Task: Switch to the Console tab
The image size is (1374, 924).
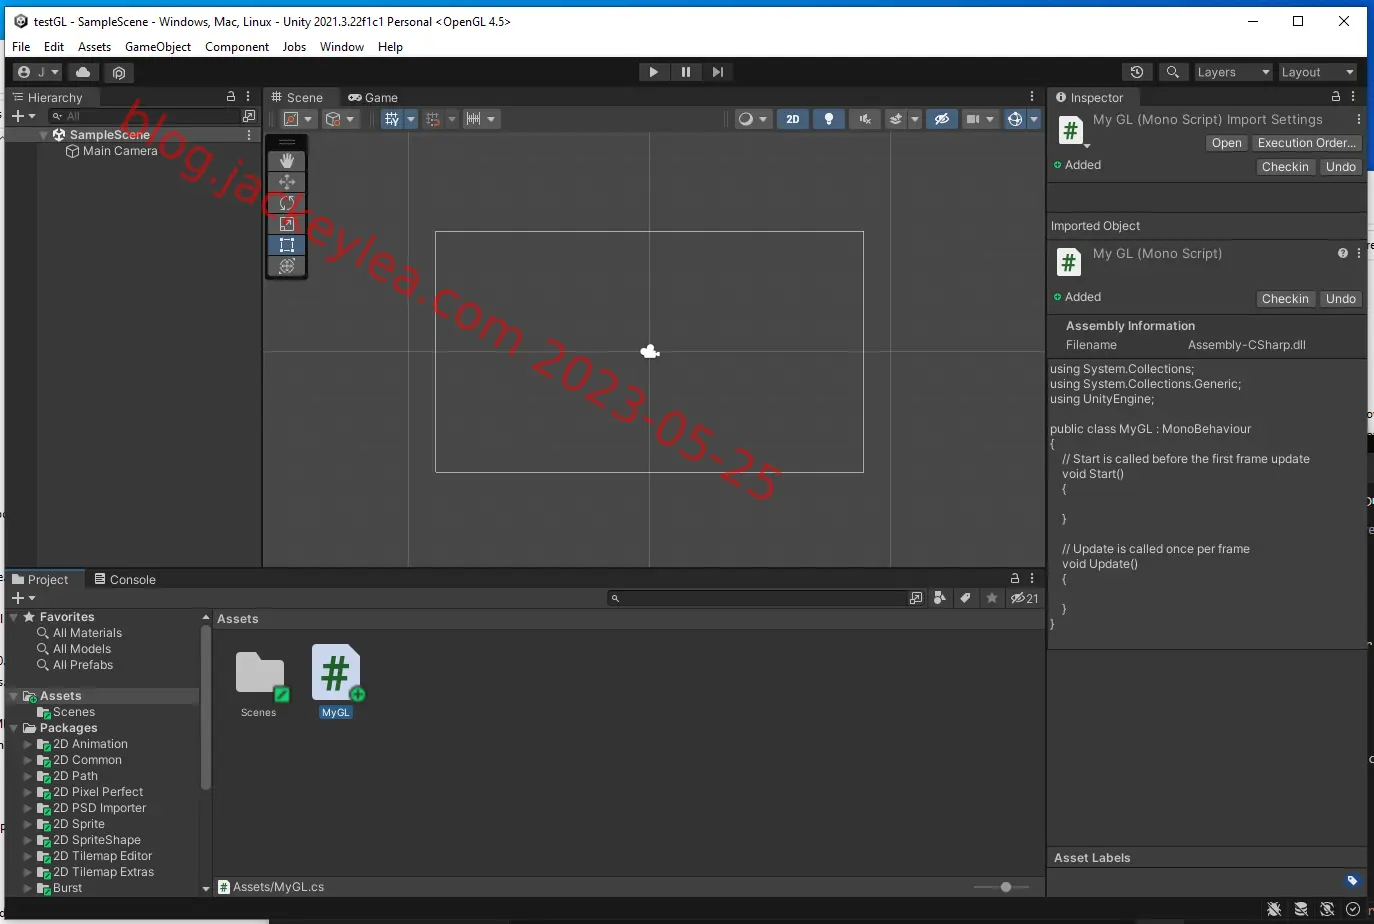Action: 125,579
